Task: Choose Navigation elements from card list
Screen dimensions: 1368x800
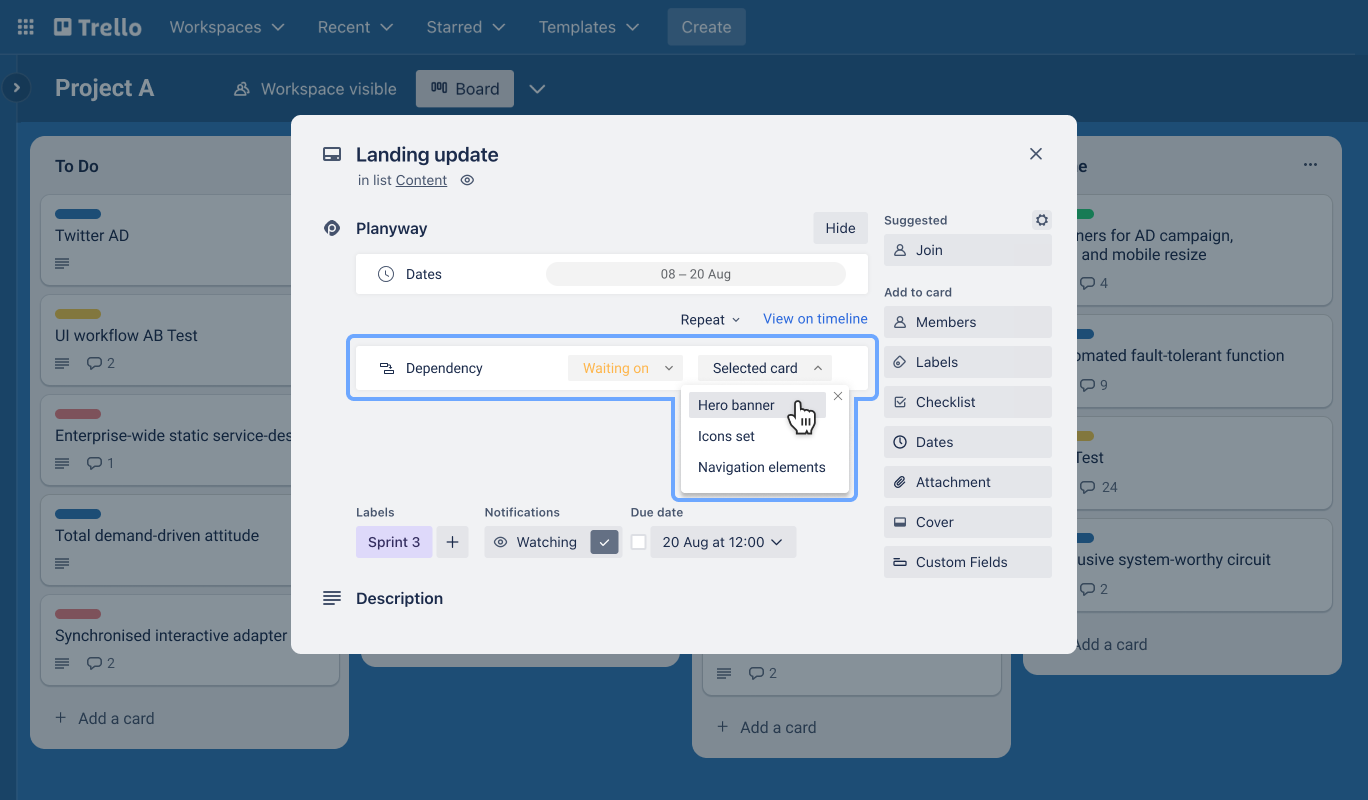Action: pyautogui.click(x=761, y=467)
